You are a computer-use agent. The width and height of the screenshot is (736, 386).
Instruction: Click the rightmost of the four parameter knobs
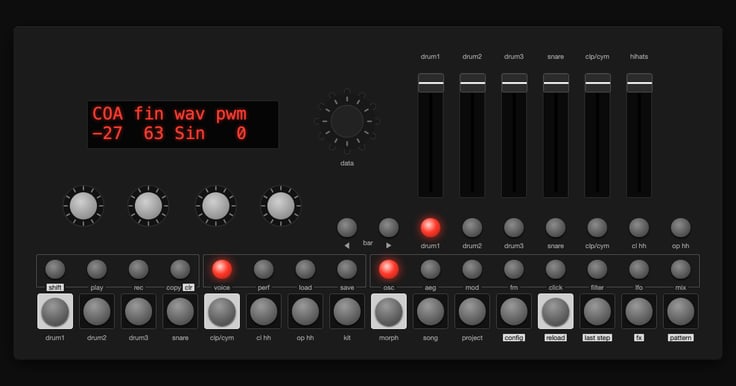pos(281,206)
